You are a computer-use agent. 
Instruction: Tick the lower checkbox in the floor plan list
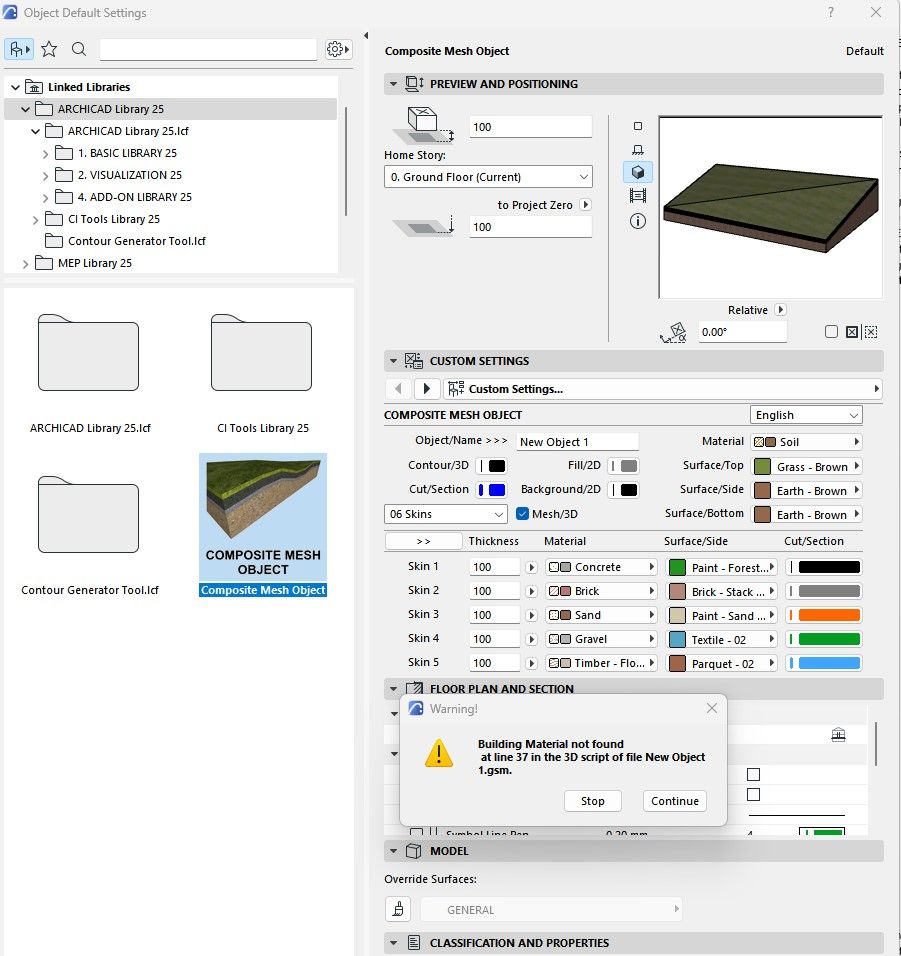click(753, 794)
